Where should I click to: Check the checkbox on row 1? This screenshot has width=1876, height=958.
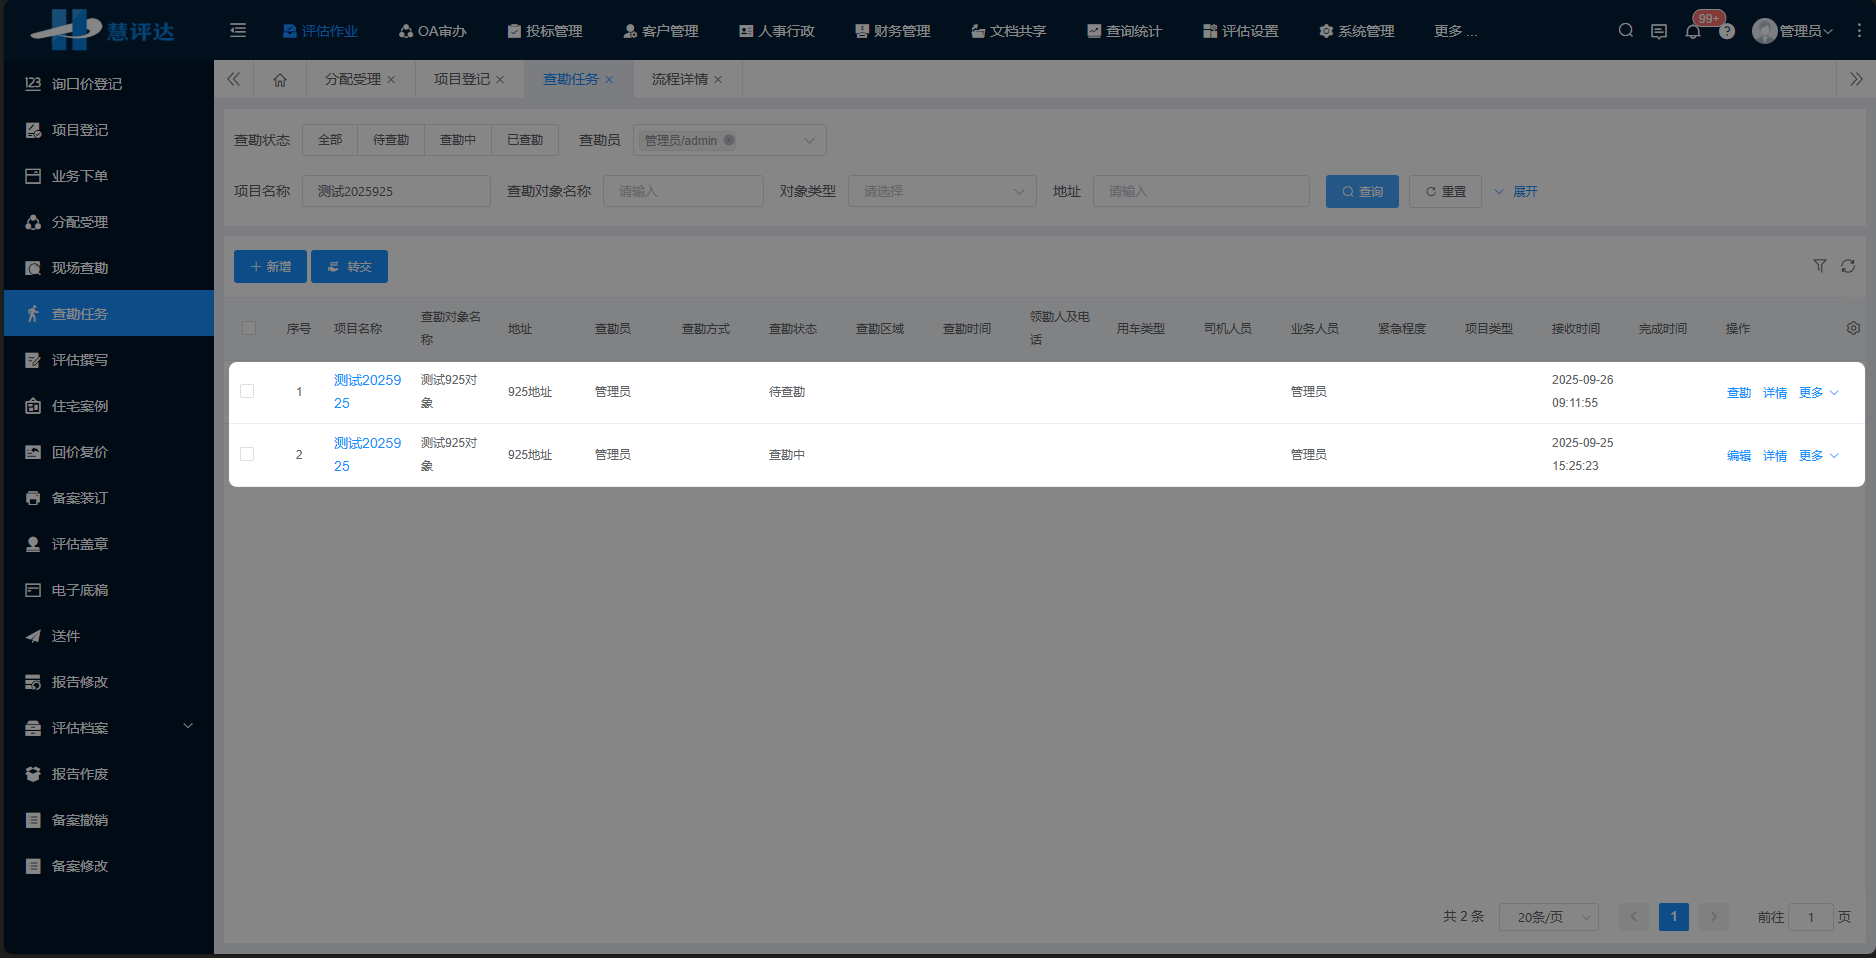pos(247,391)
